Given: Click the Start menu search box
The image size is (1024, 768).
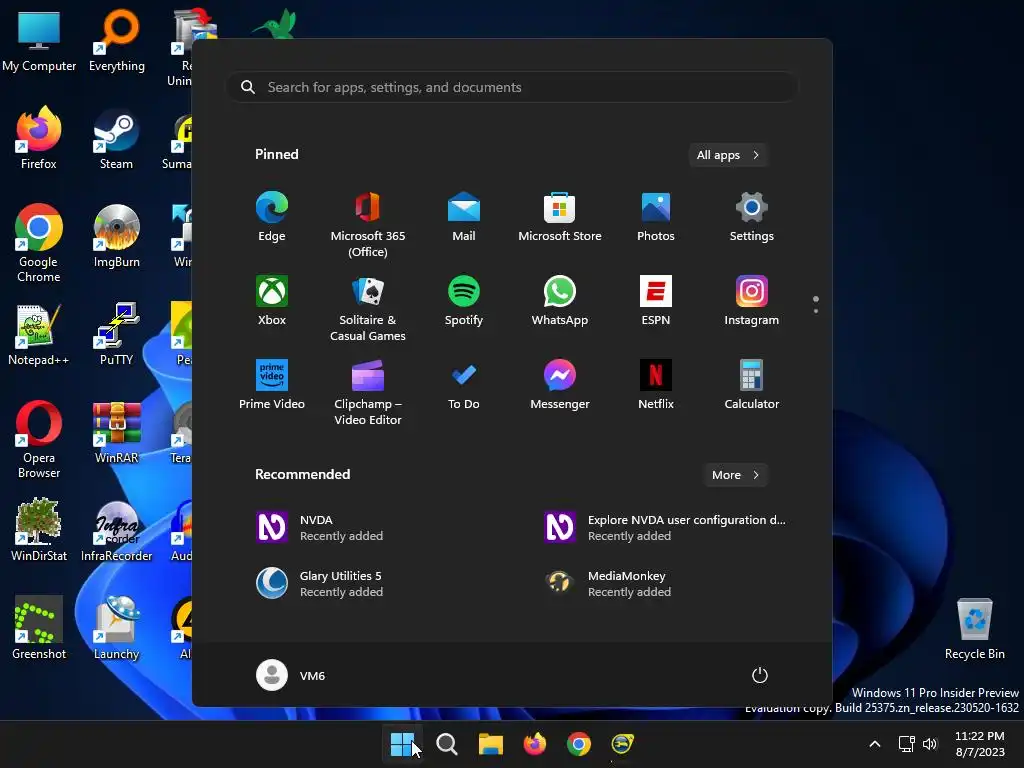Looking at the screenshot, I should (x=512, y=88).
